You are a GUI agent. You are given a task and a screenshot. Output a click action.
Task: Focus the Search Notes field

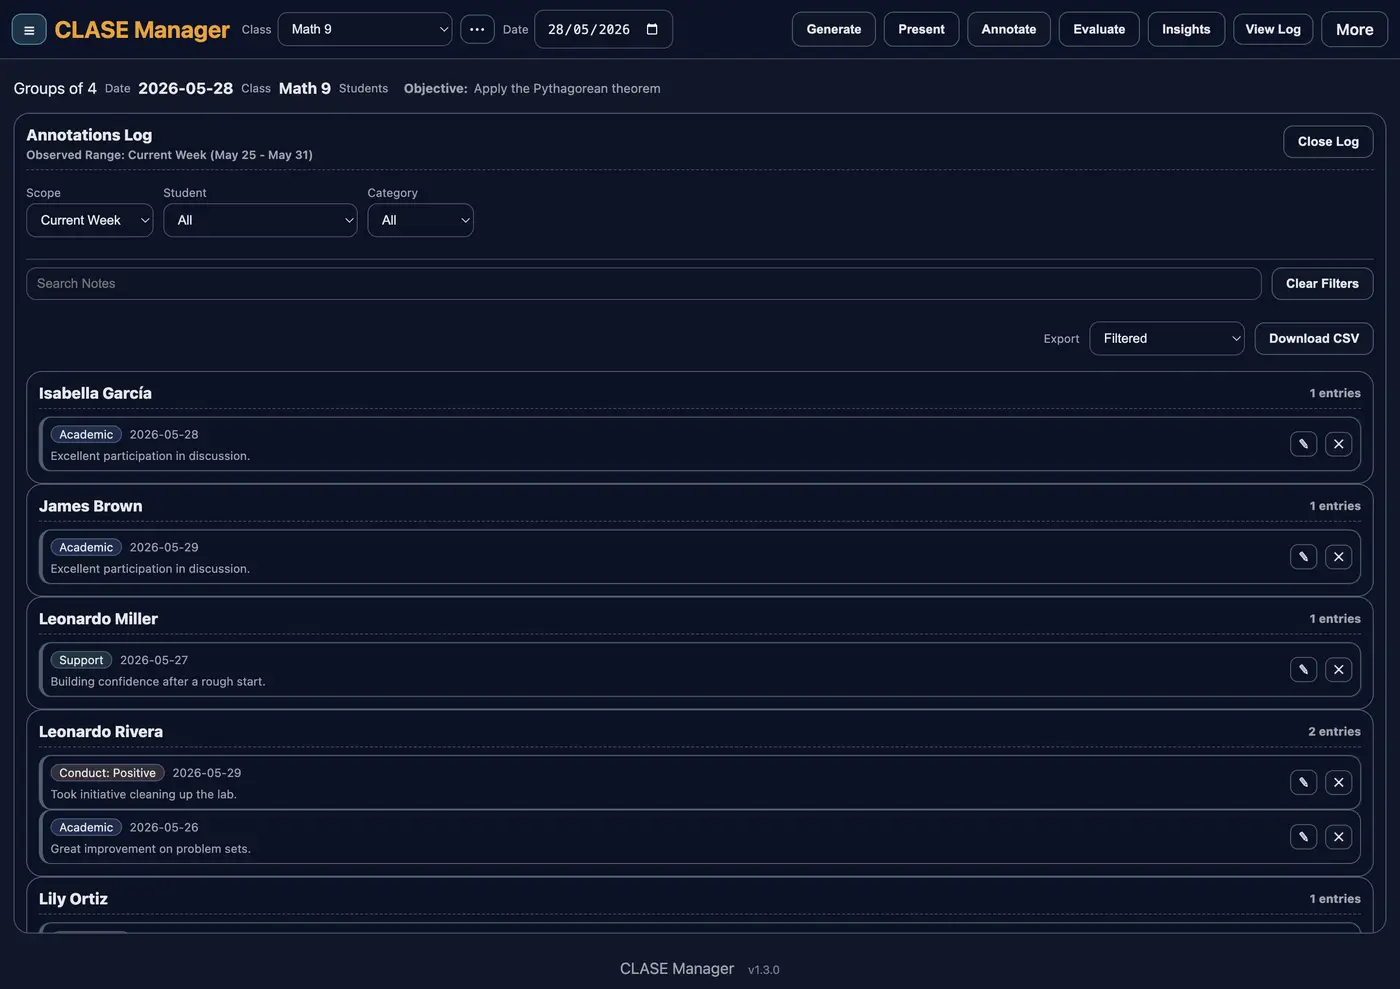coord(643,283)
